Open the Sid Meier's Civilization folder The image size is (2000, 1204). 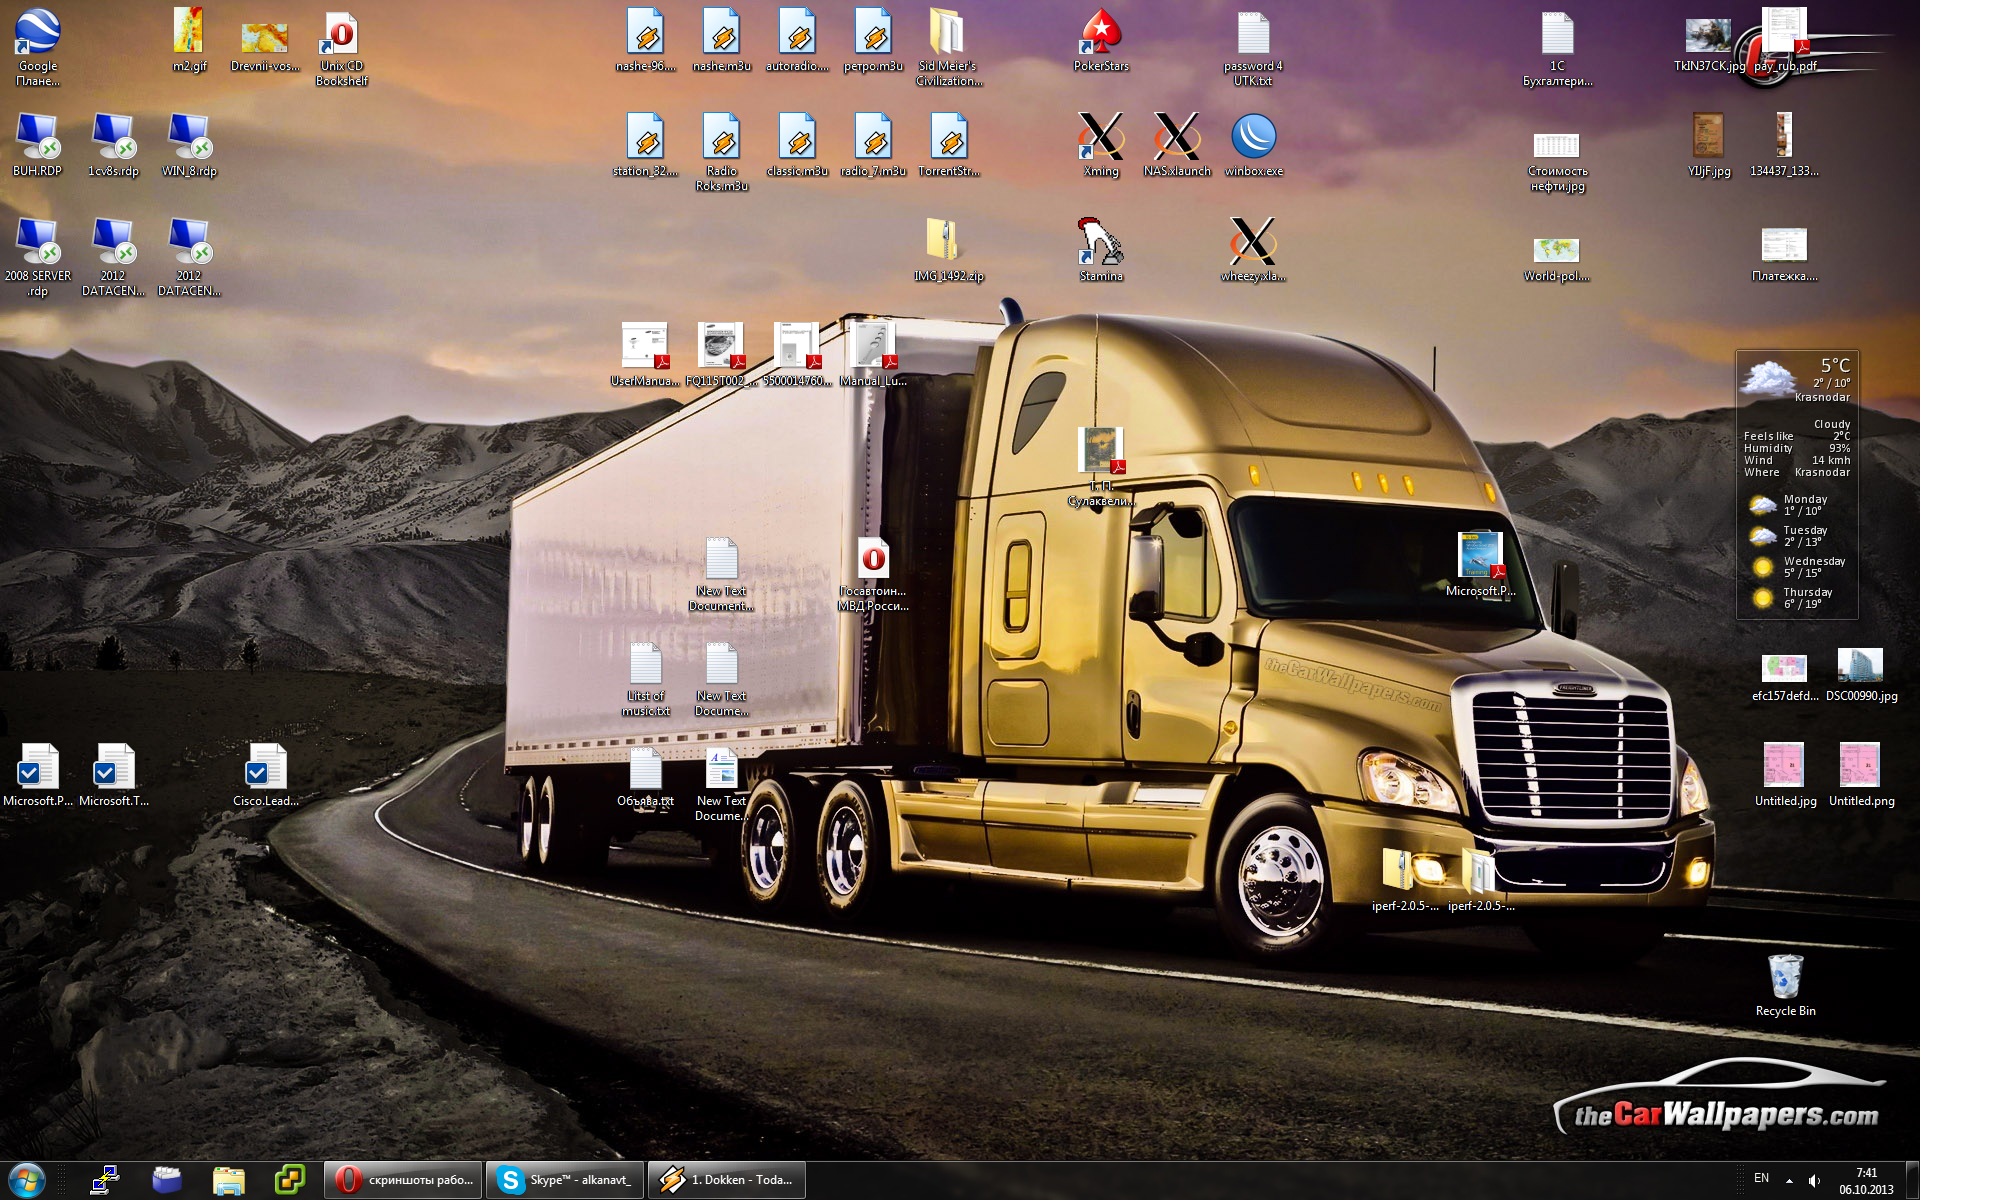coord(949,47)
